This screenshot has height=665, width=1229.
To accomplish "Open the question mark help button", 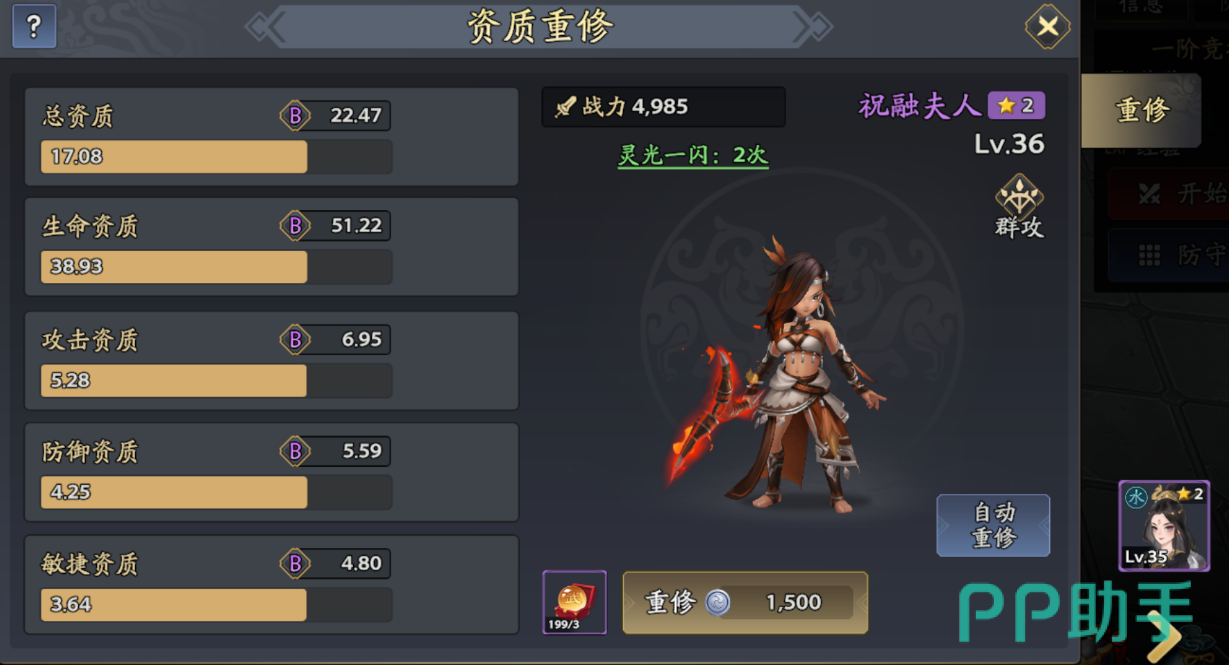I will coord(34,27).
